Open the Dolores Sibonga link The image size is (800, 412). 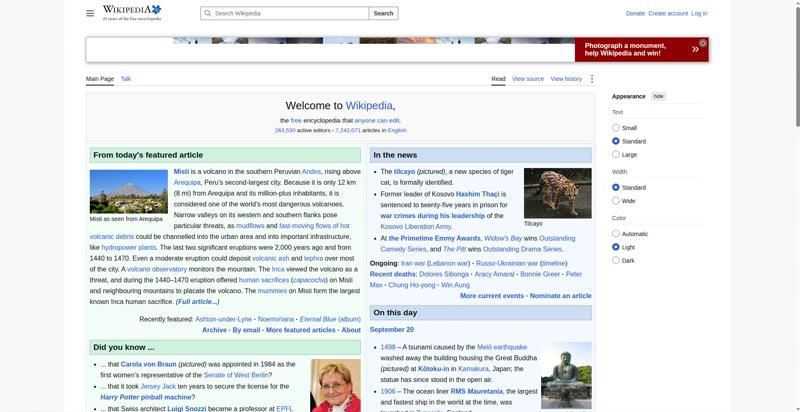click(444, 274)
